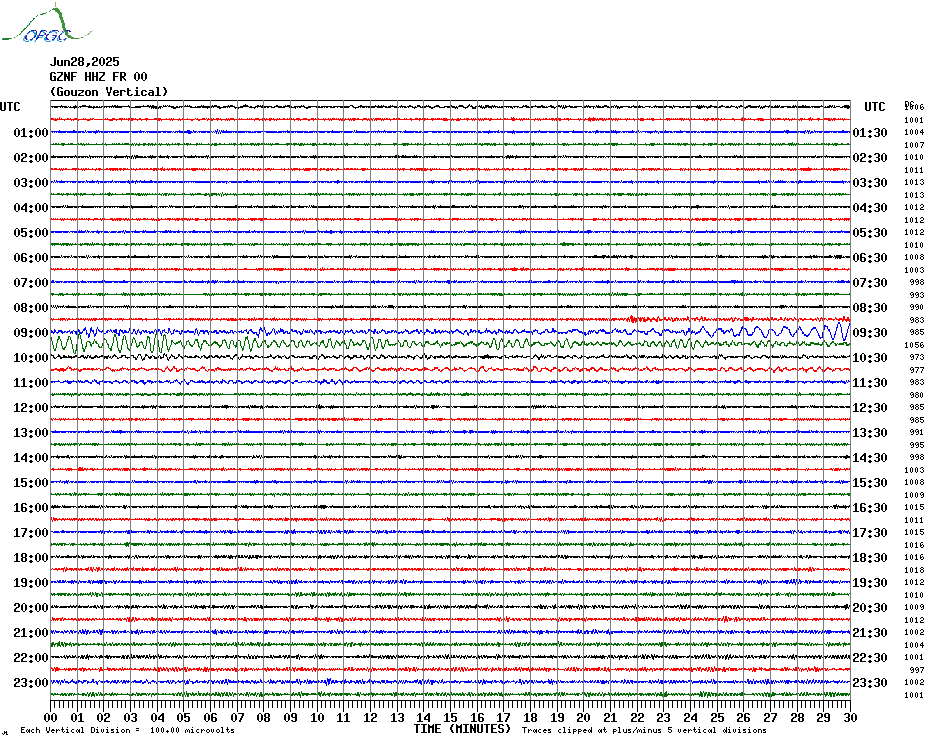
Task: Click the Traces clipped at plus/minus note
Action: (644, 730)
